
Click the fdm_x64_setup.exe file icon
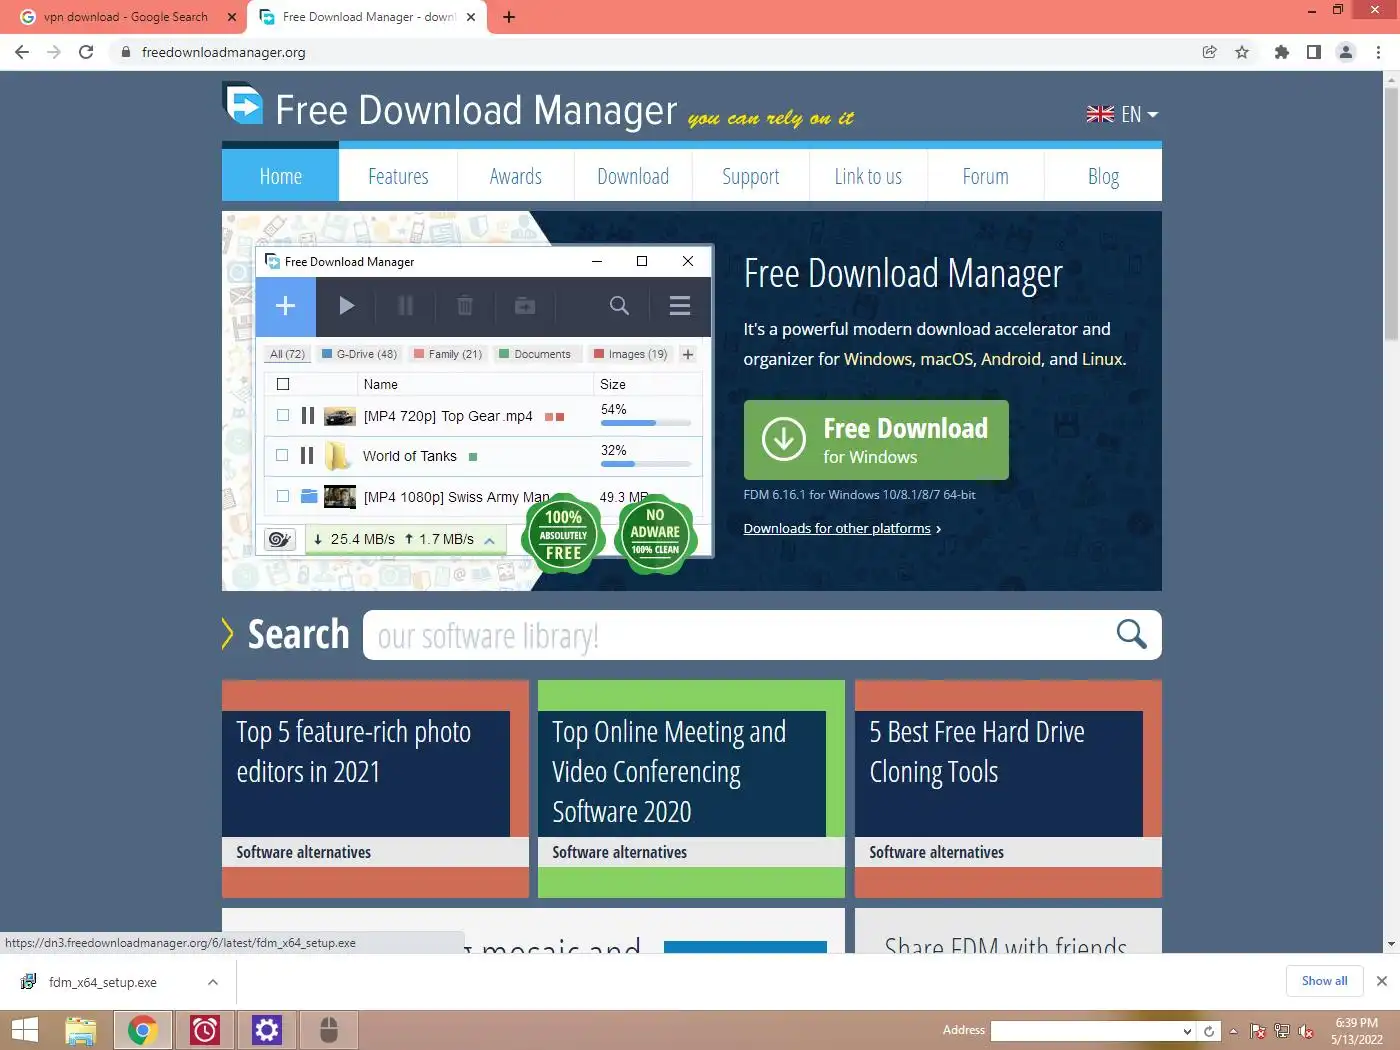28,982
